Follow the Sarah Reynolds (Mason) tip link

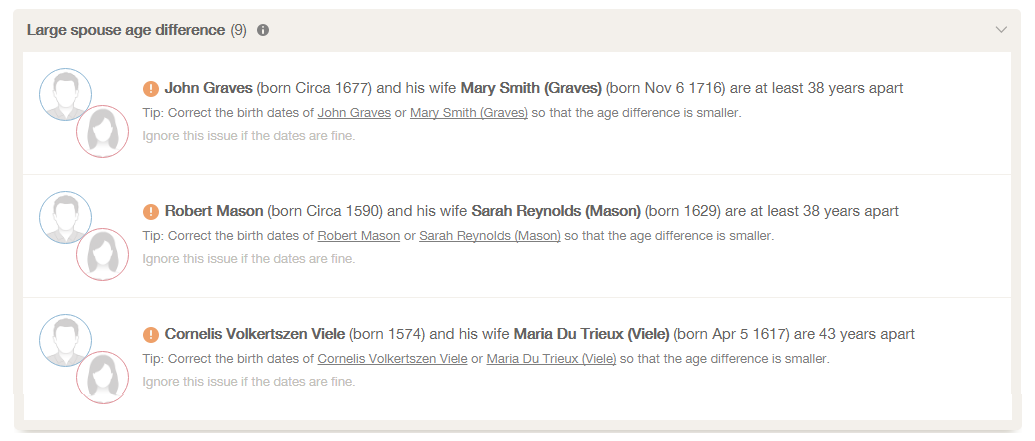tap(490, 236)
